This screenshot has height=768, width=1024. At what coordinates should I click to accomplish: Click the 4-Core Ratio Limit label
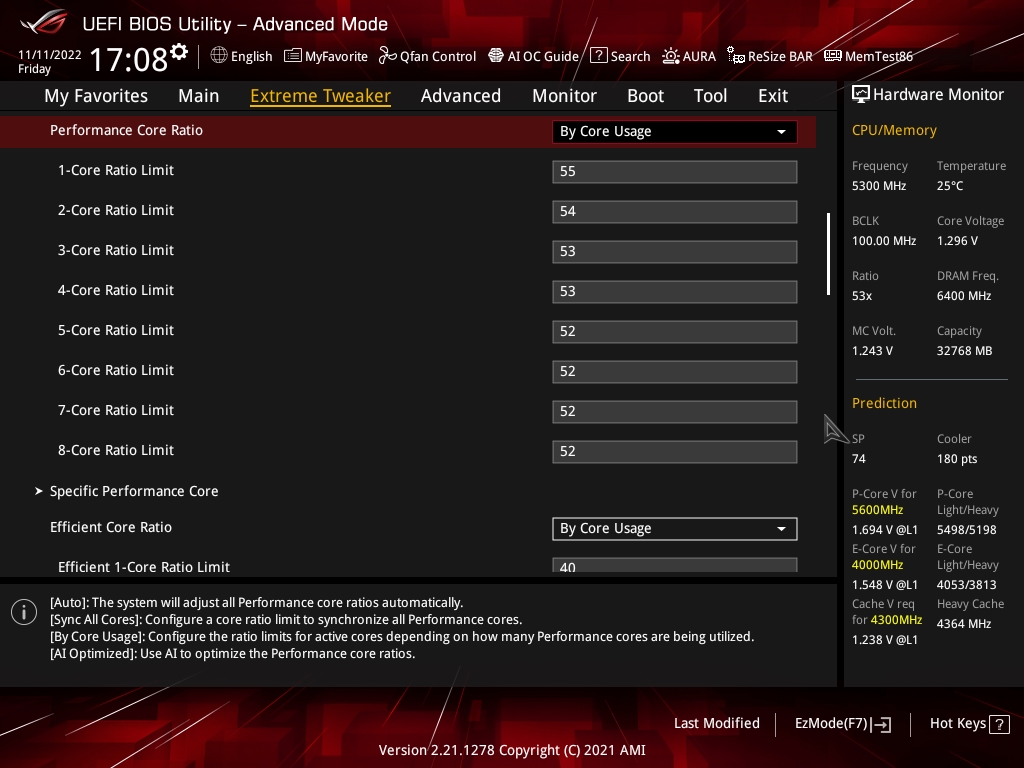(x=116, y=290)
